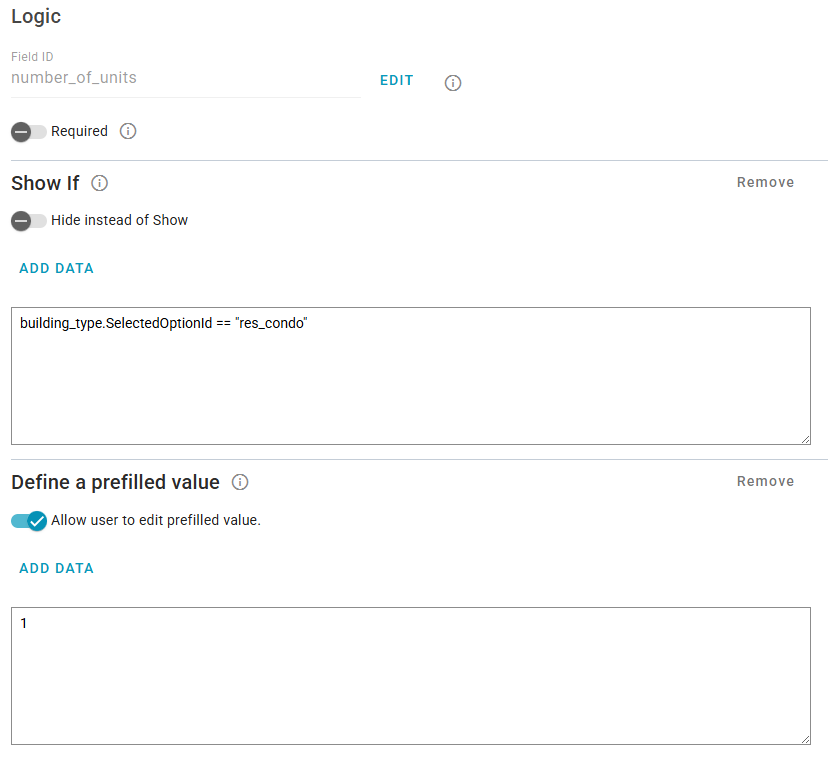Toggle the Required switch

(x=28, y=131)
